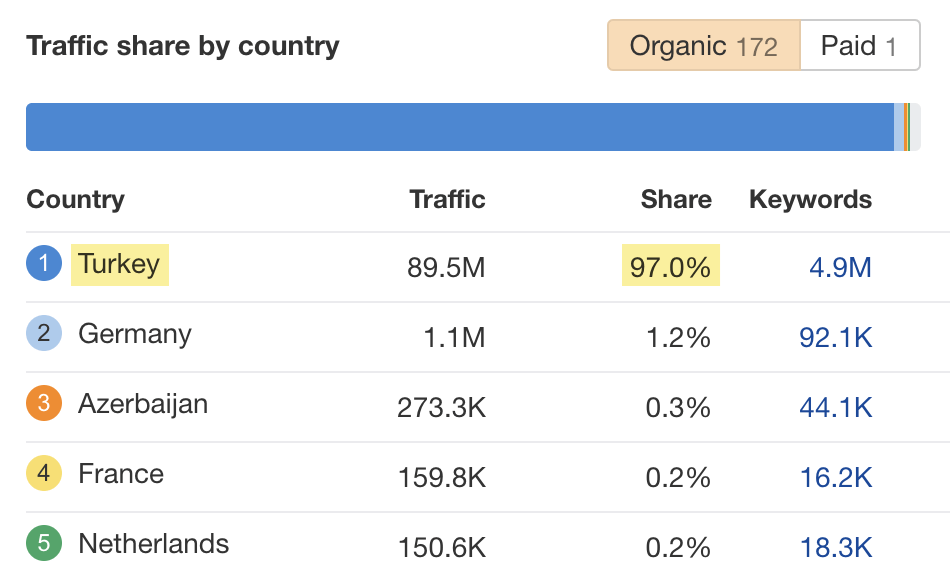This screenshot has width=950, height=578.
Task: Select the light blue Germany badge
Action: (x=44, y=333)
